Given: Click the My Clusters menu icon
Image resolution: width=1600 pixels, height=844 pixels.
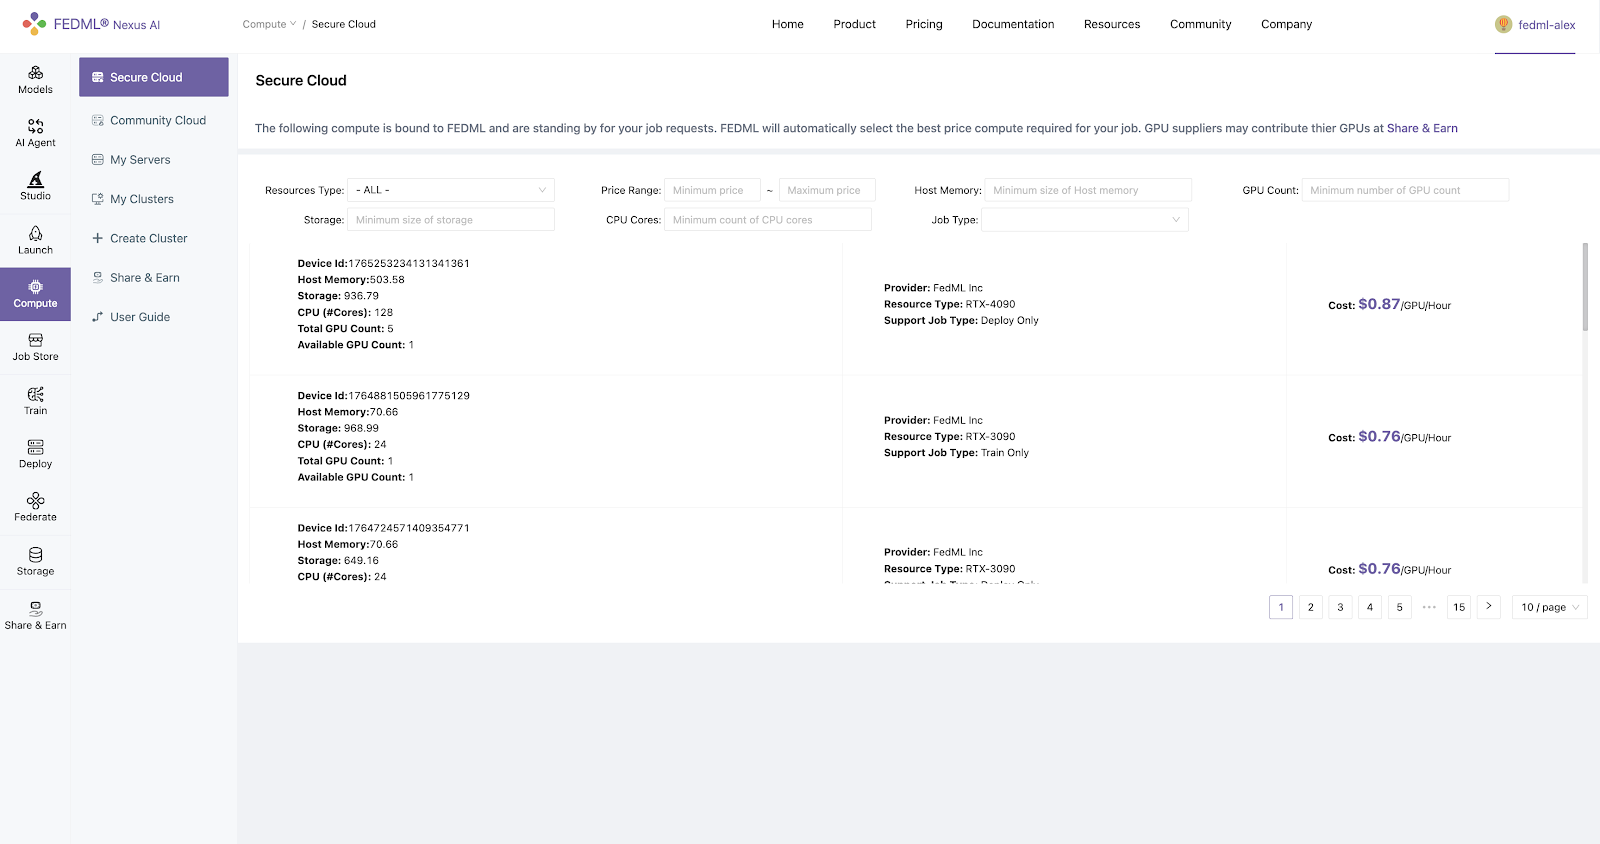Looking at the screenshot, I should [98, 199].
